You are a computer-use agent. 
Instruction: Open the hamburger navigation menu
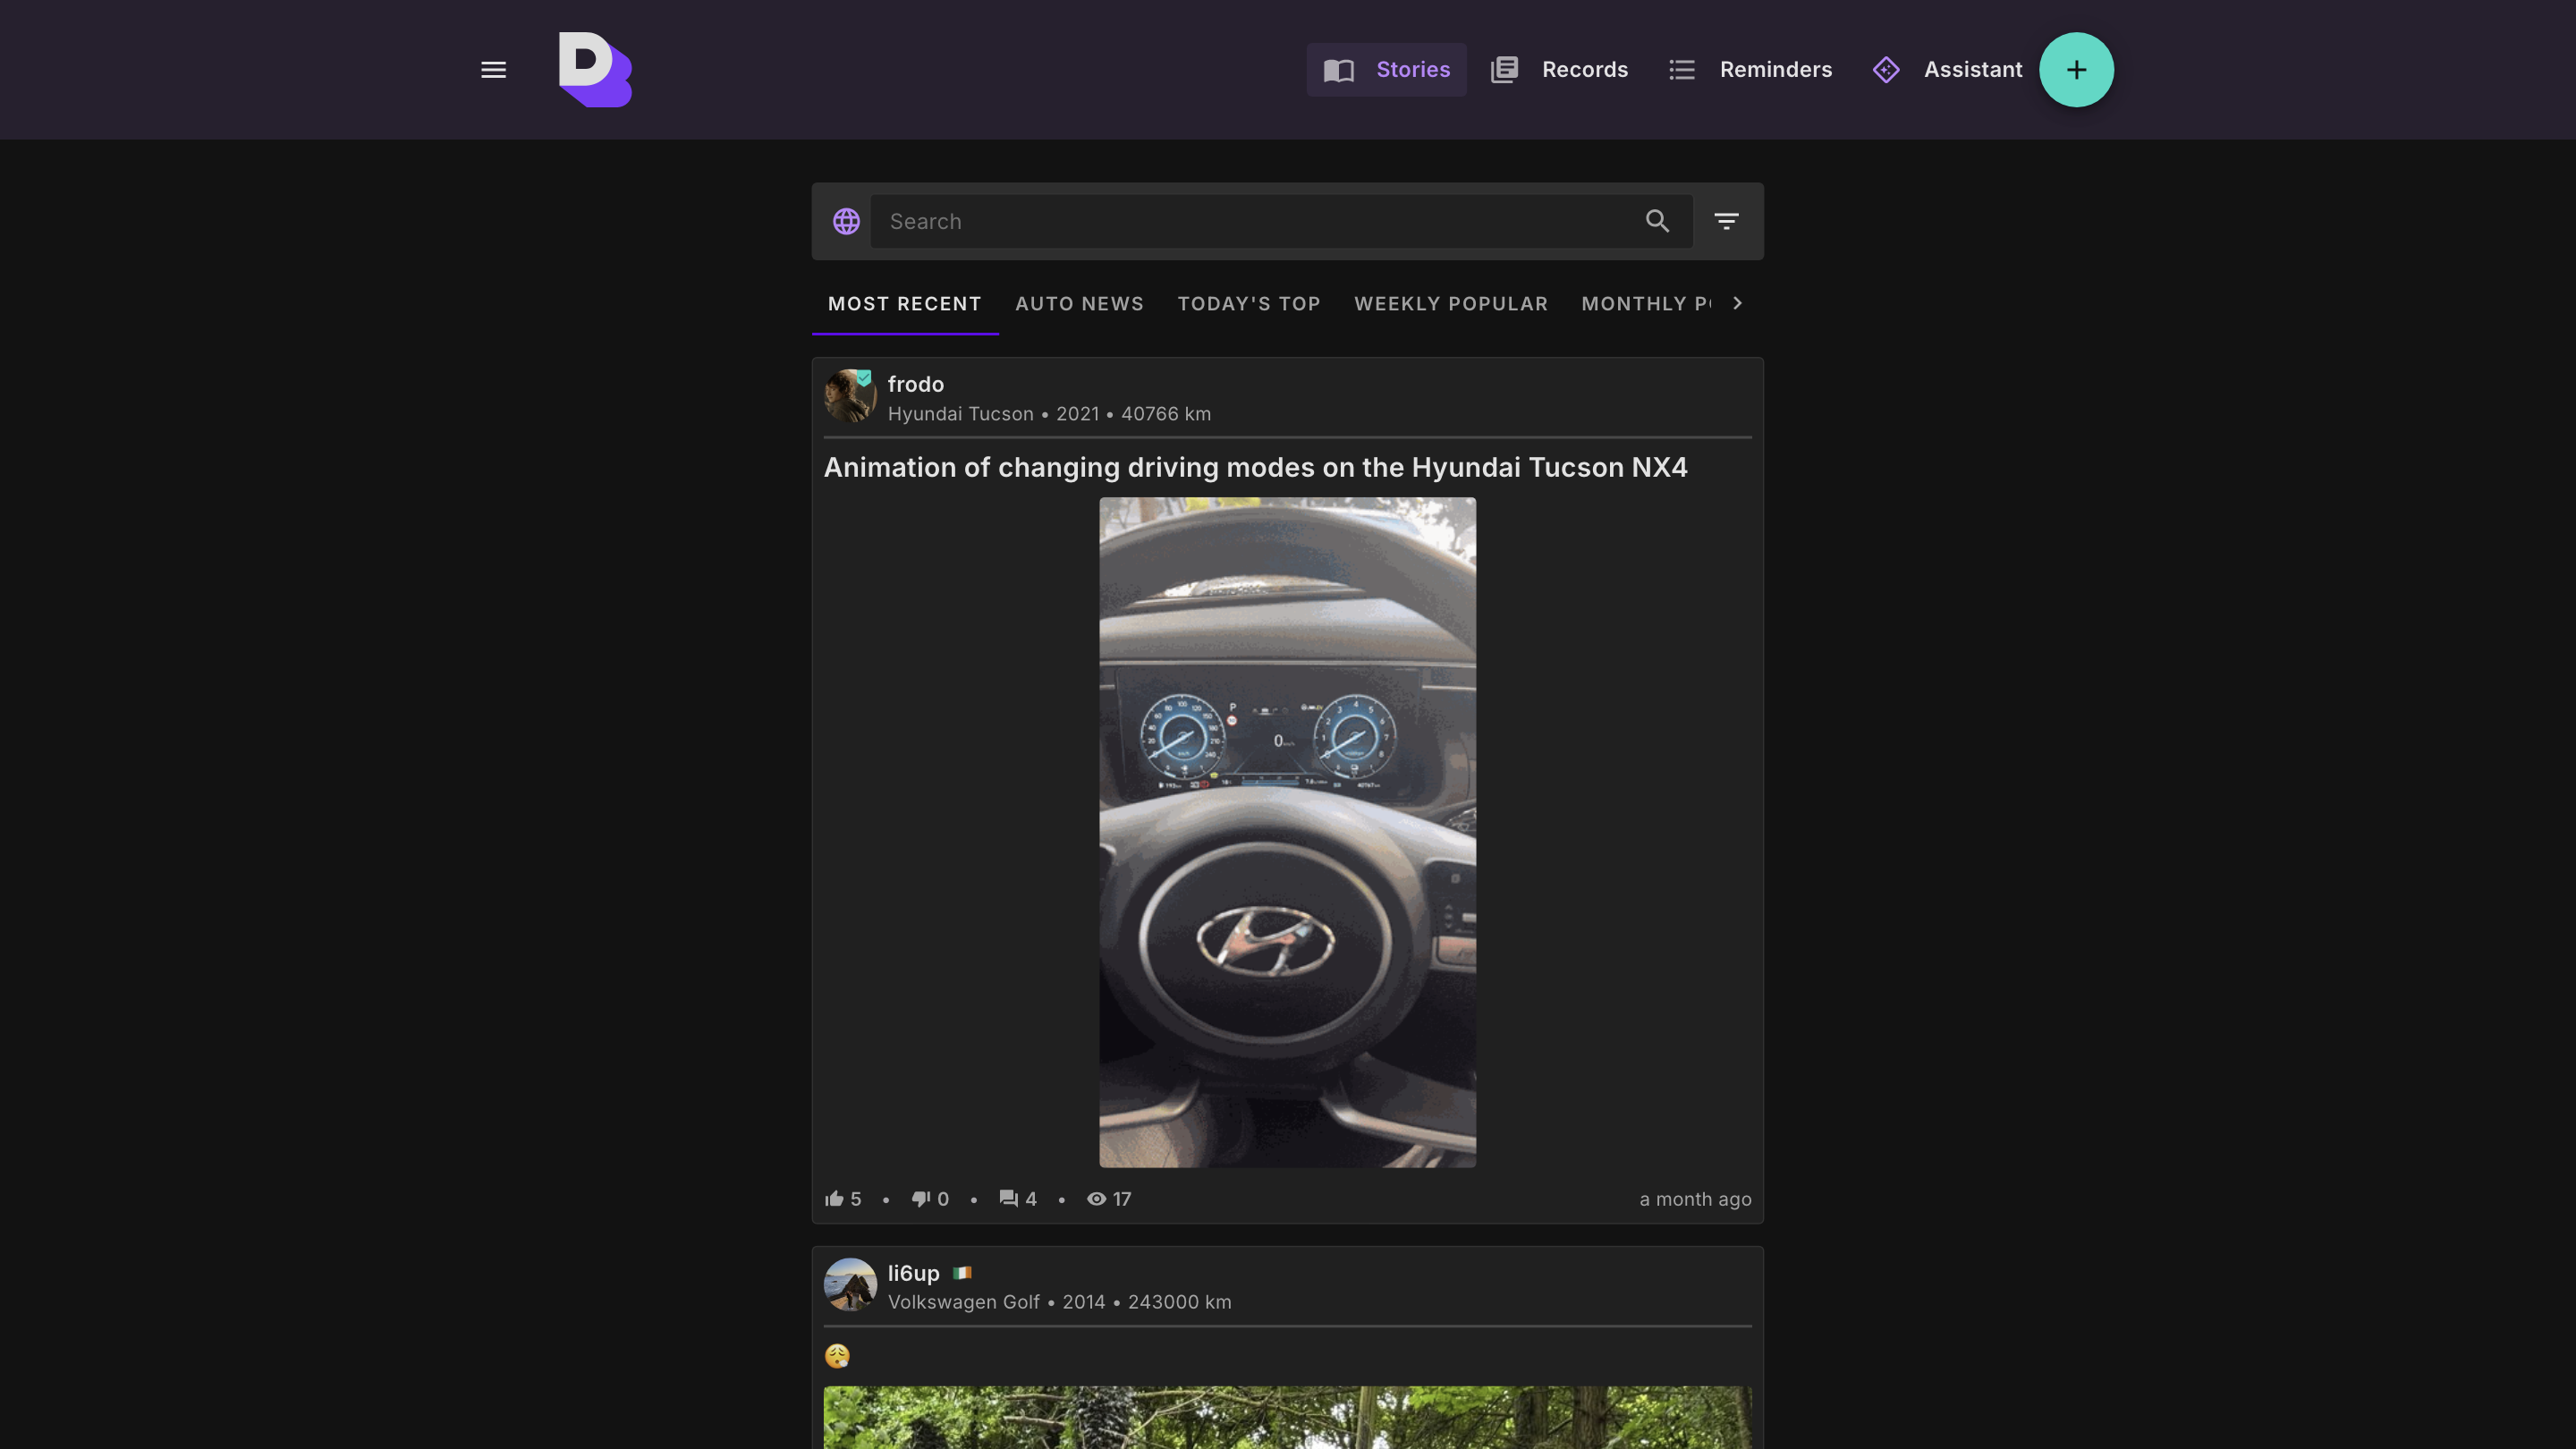pos(493,69)
